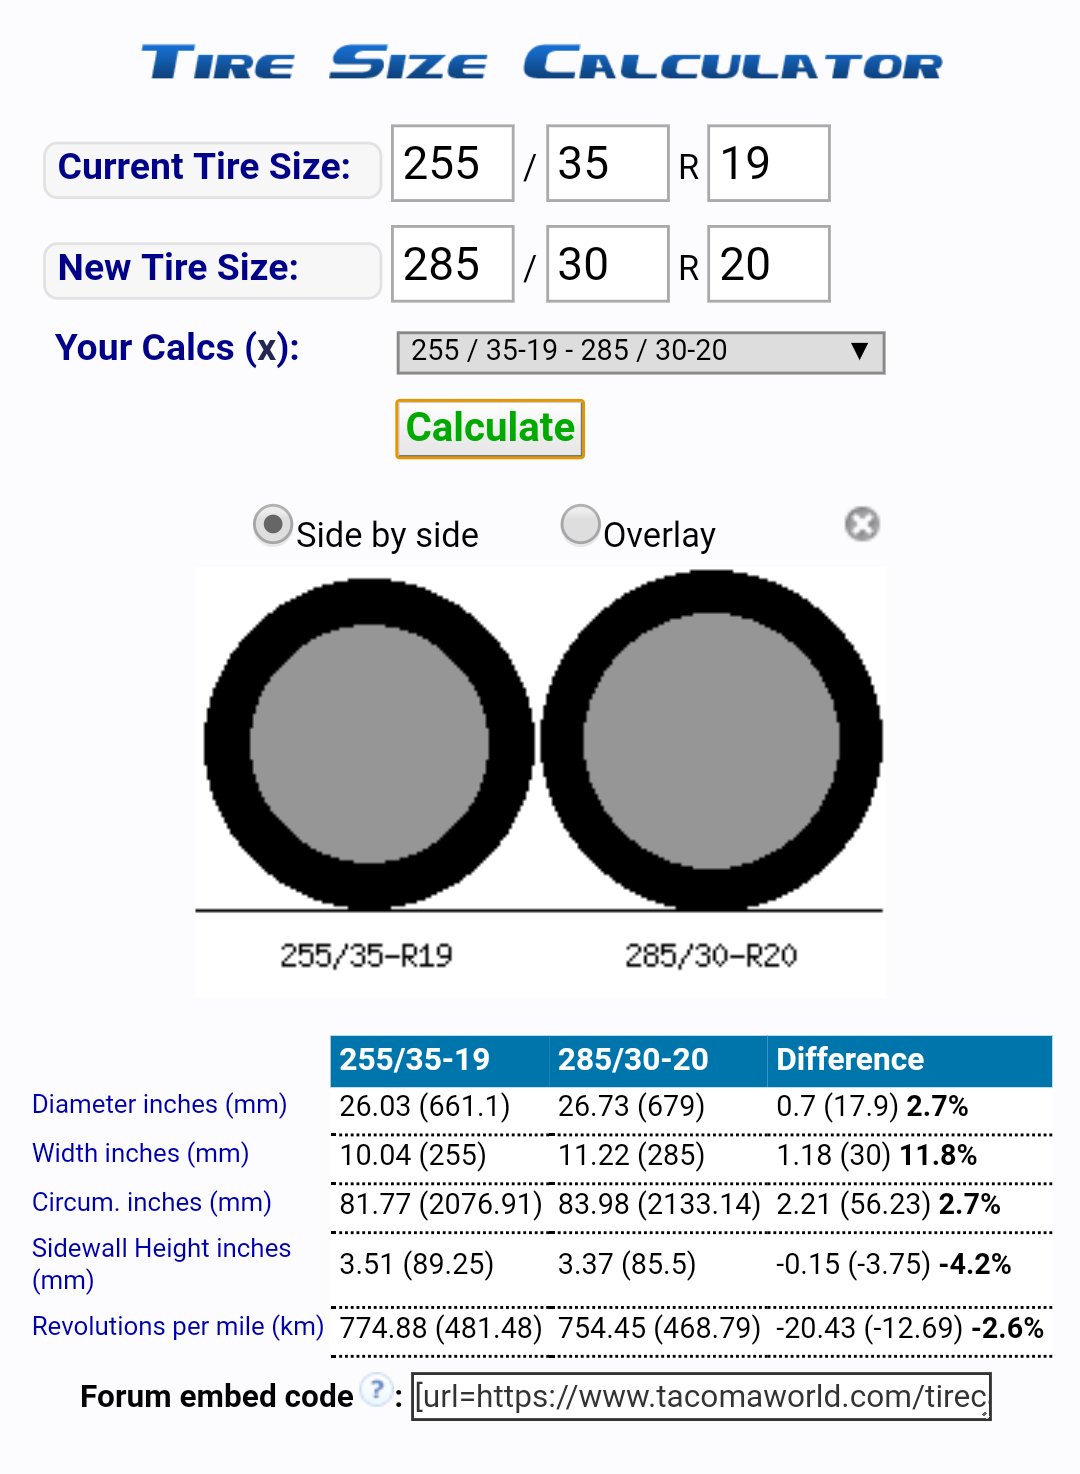Select the Overlay radio button

(580, 525)
